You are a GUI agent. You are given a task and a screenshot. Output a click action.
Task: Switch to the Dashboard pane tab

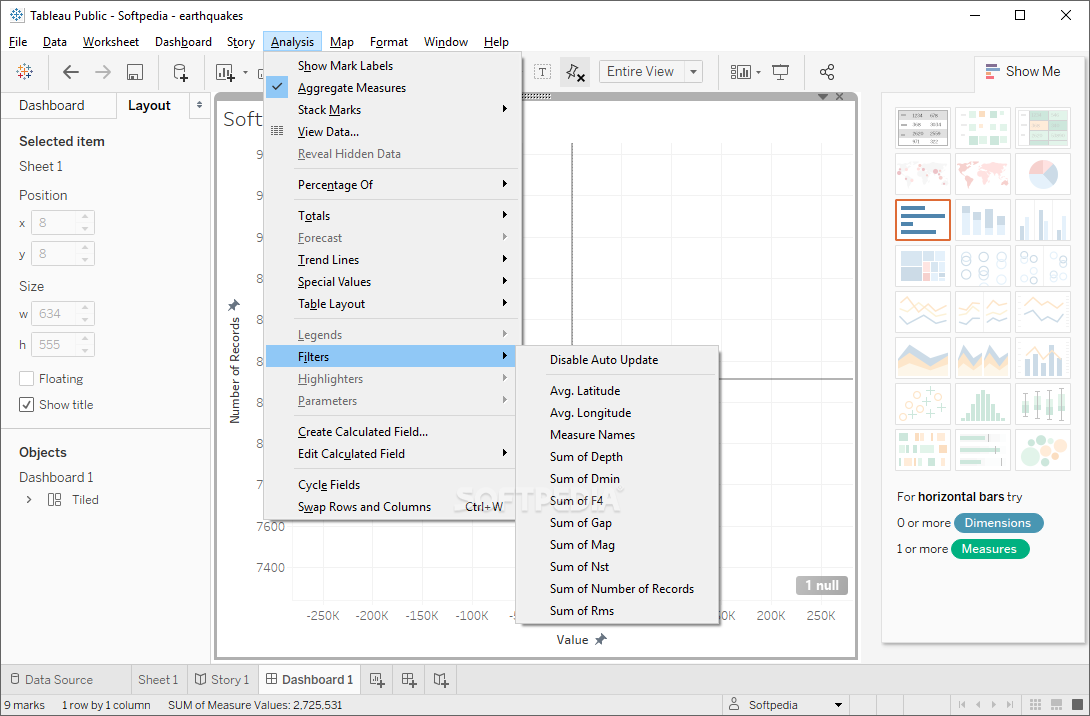pyautogui.click(x=51, y=106)
